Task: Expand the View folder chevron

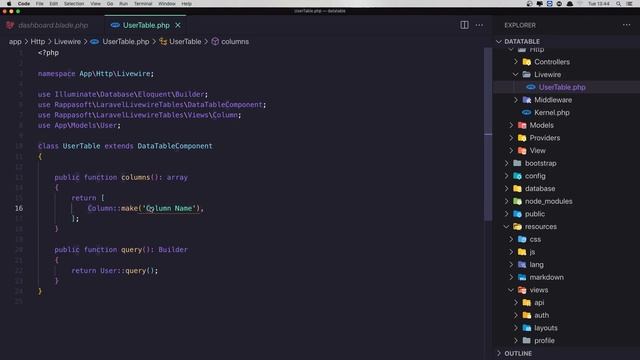Action: tap(511, 150)
